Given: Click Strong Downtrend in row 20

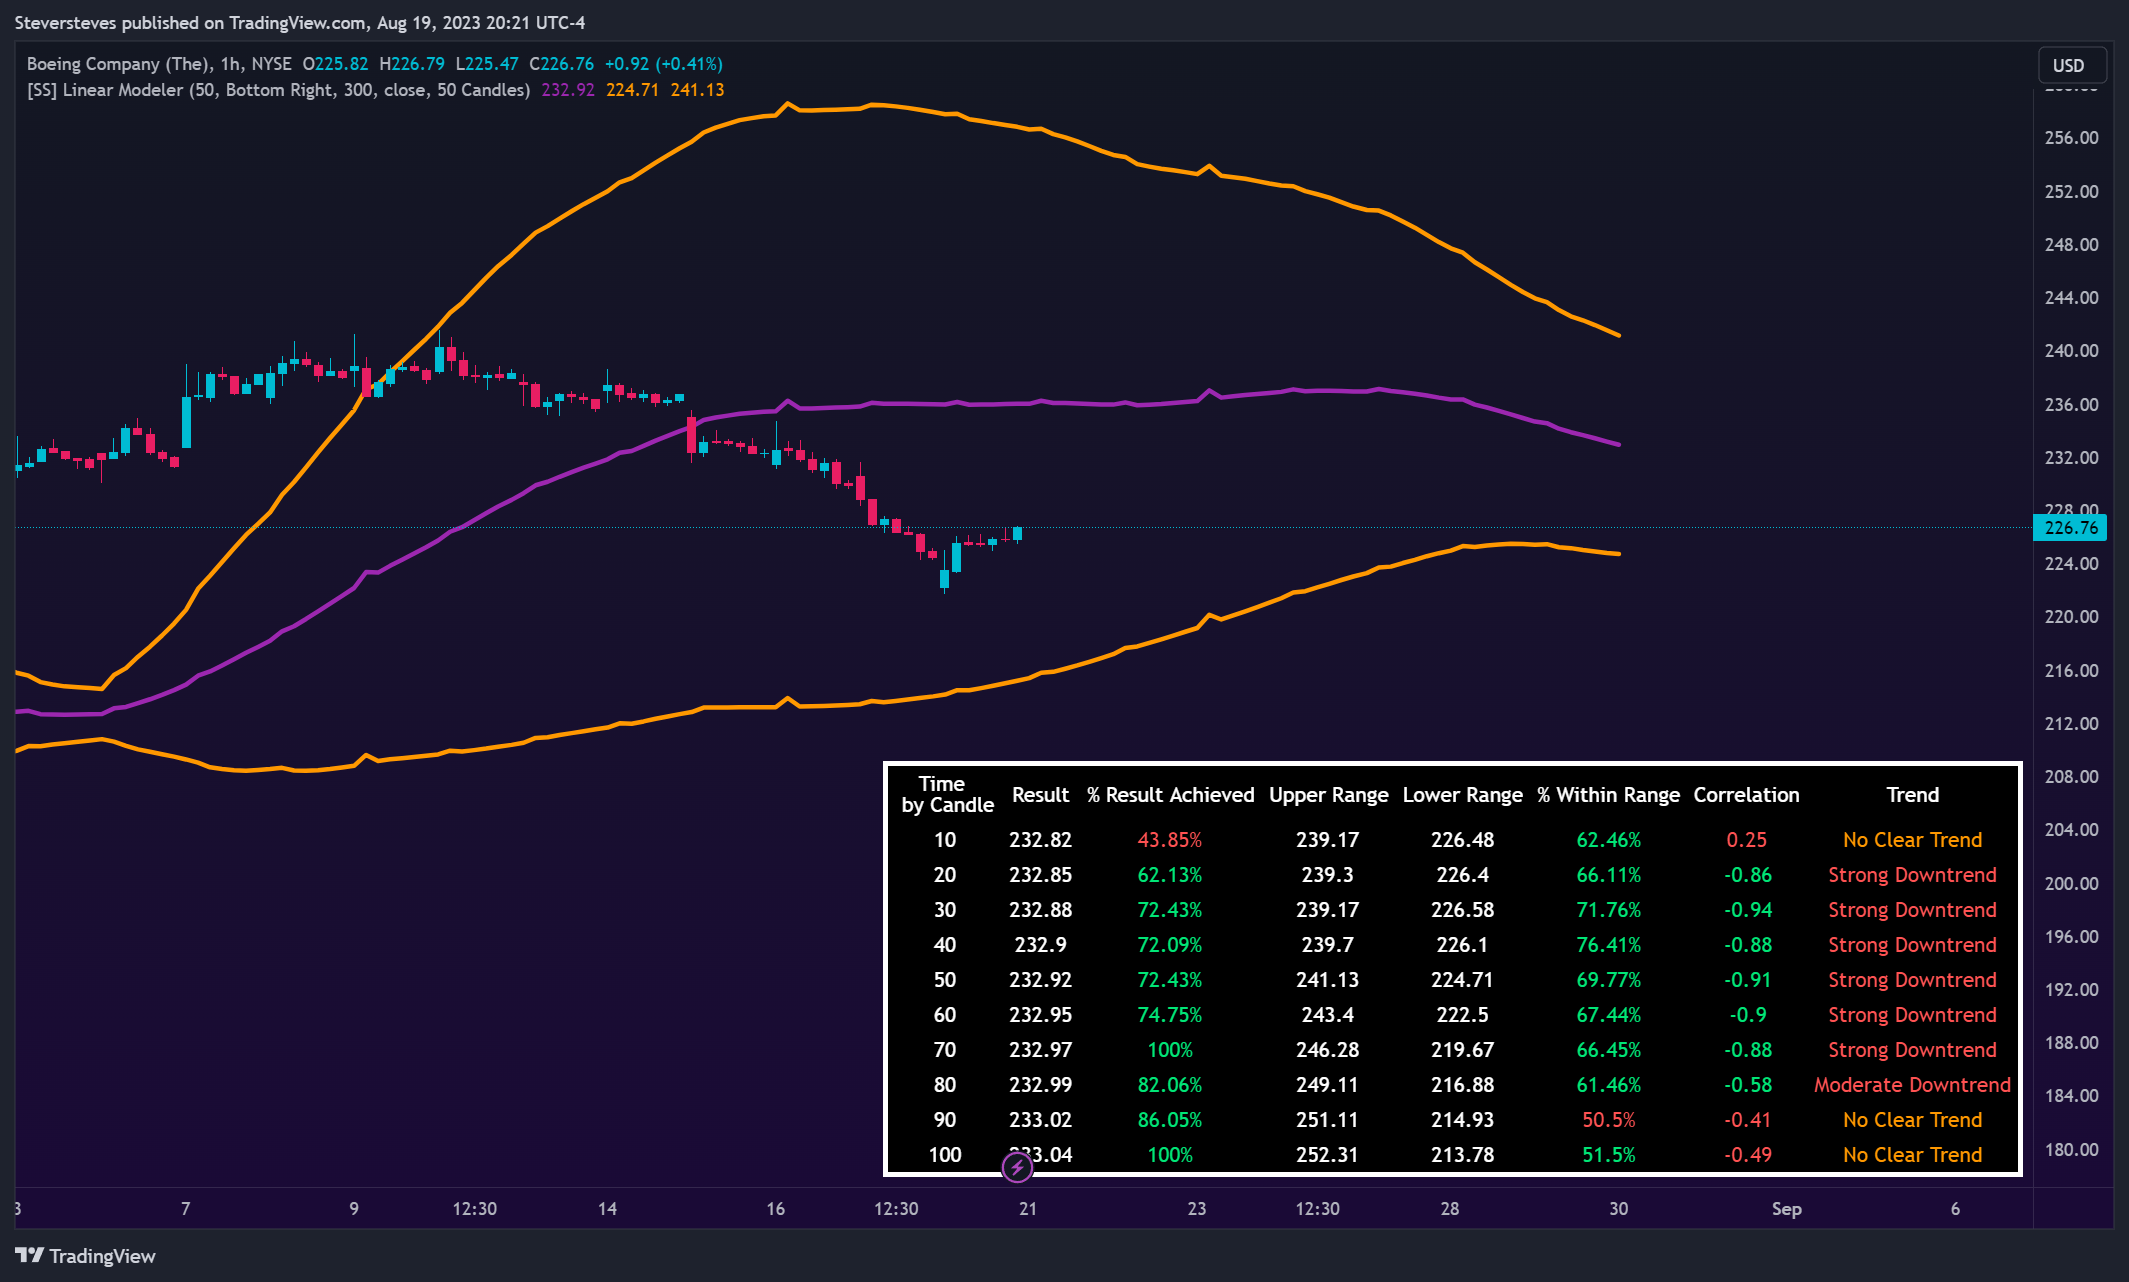Looking at the screenshot, I should pyautogui.click(x=1912, y=875).
